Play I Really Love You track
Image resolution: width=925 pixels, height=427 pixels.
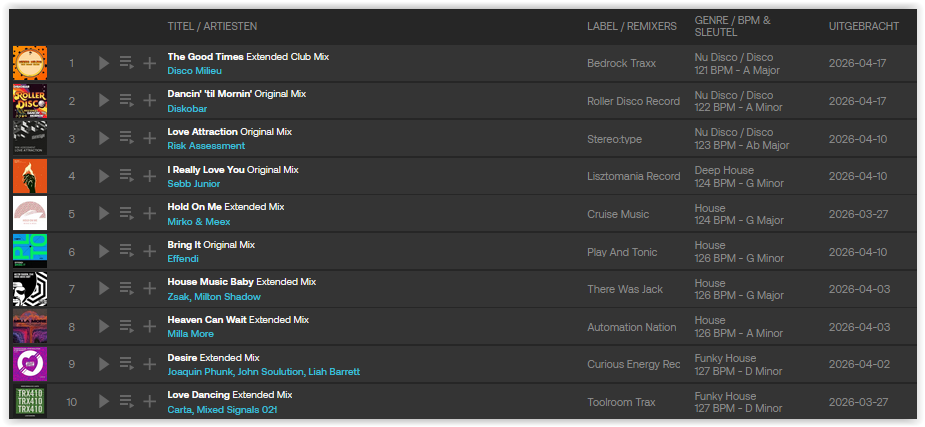[104, 177]
